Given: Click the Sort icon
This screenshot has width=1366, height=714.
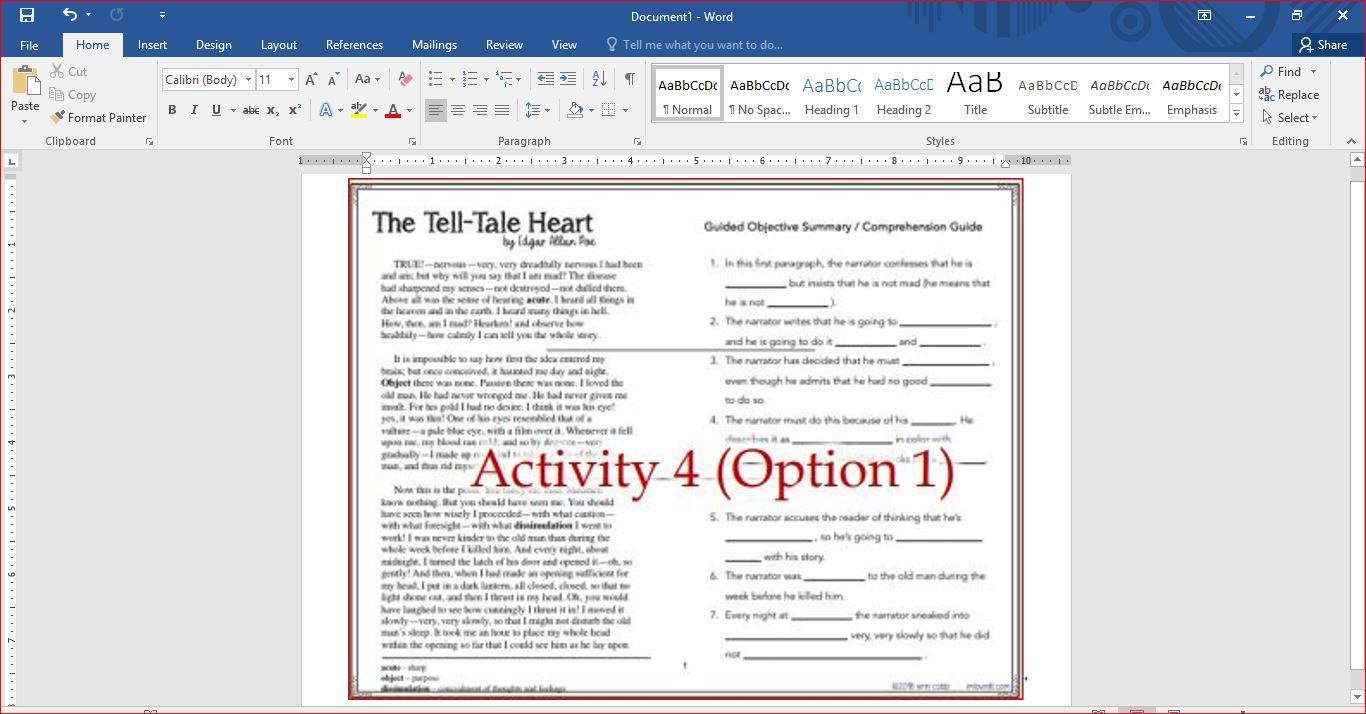Looking at the screenshot, I should click(x=599, y=79).
